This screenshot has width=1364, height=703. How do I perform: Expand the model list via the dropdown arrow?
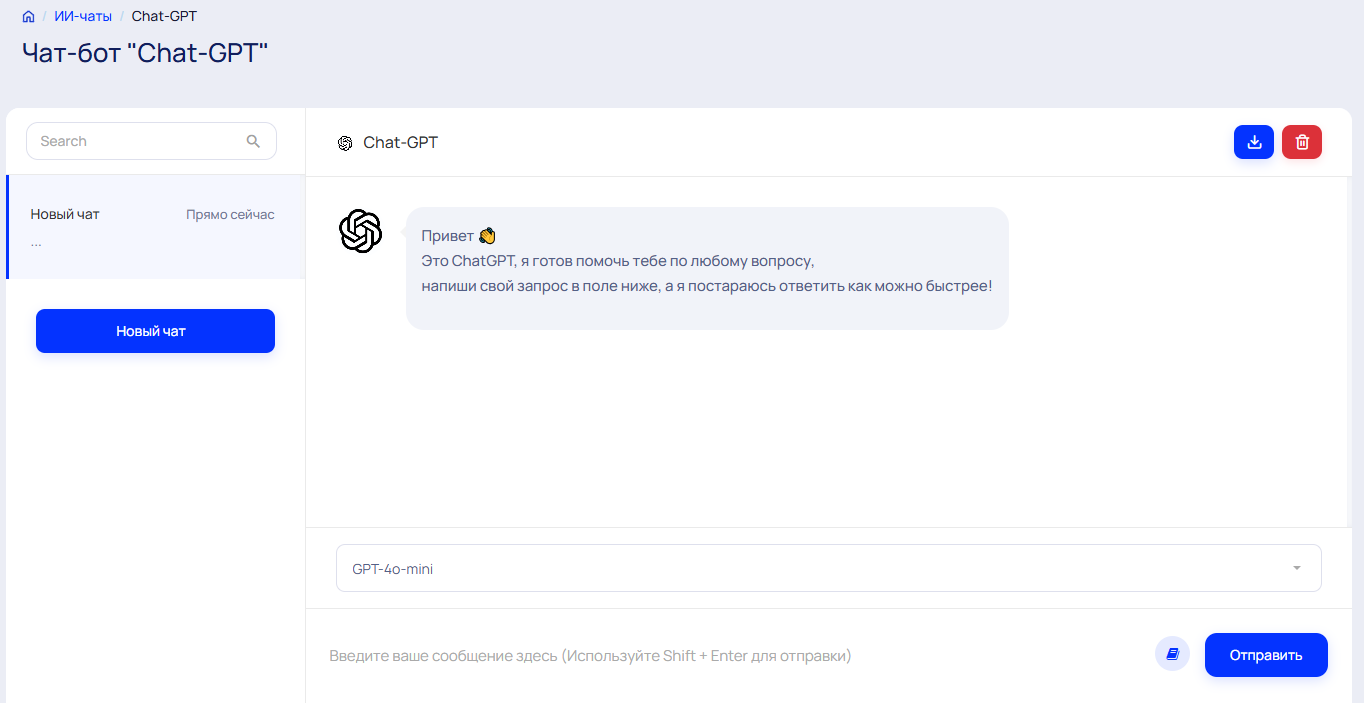(x=1297, y=568)
